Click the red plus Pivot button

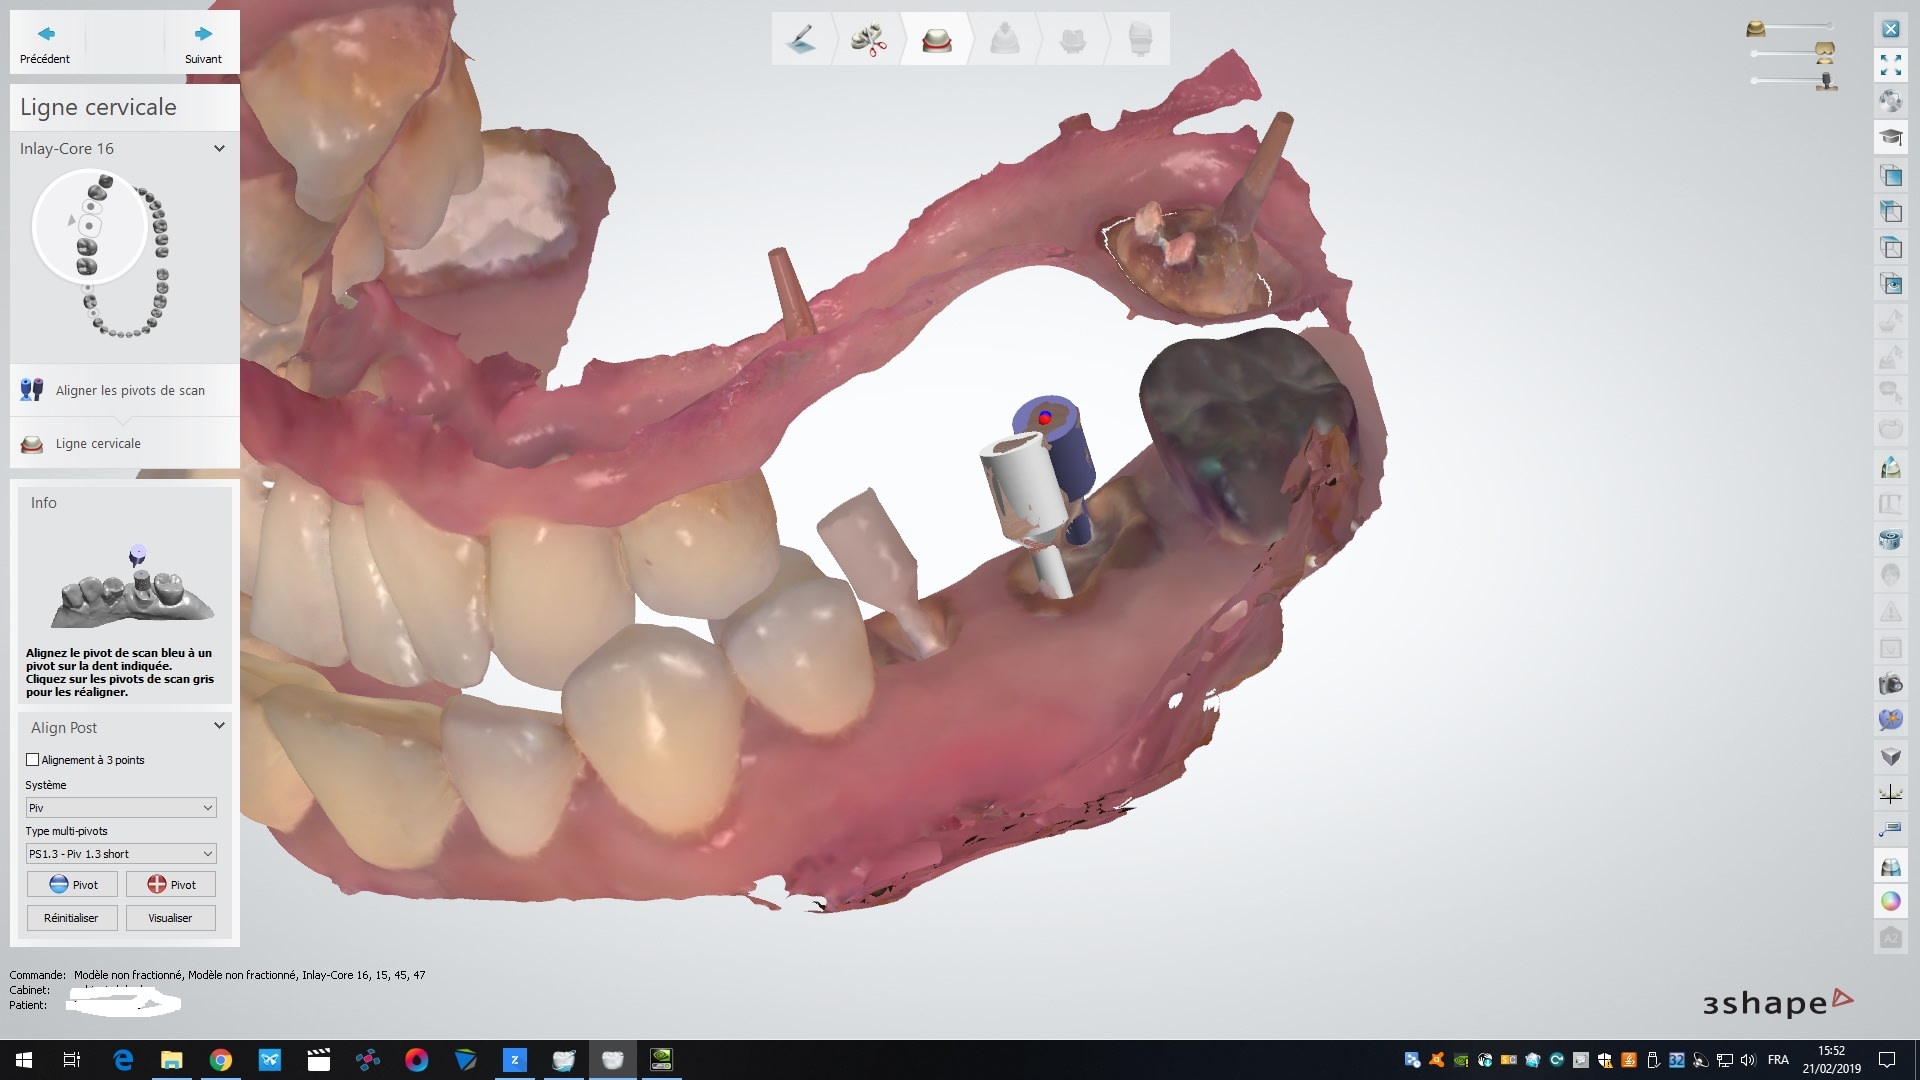tap(171, 884)
